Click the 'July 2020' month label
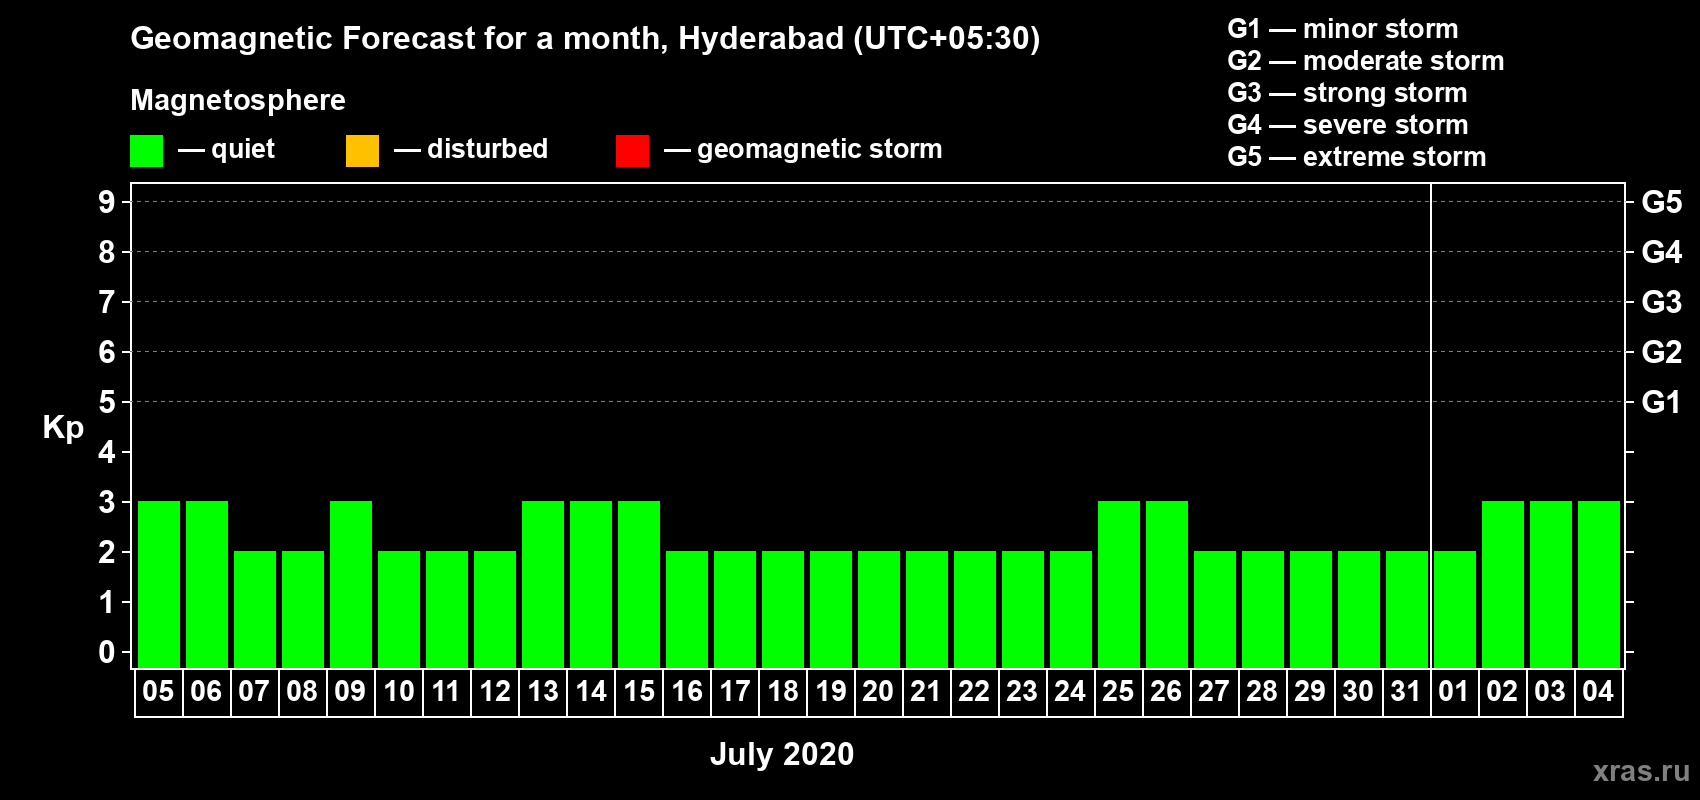The image size is (1700, 800). pos(782,754)
